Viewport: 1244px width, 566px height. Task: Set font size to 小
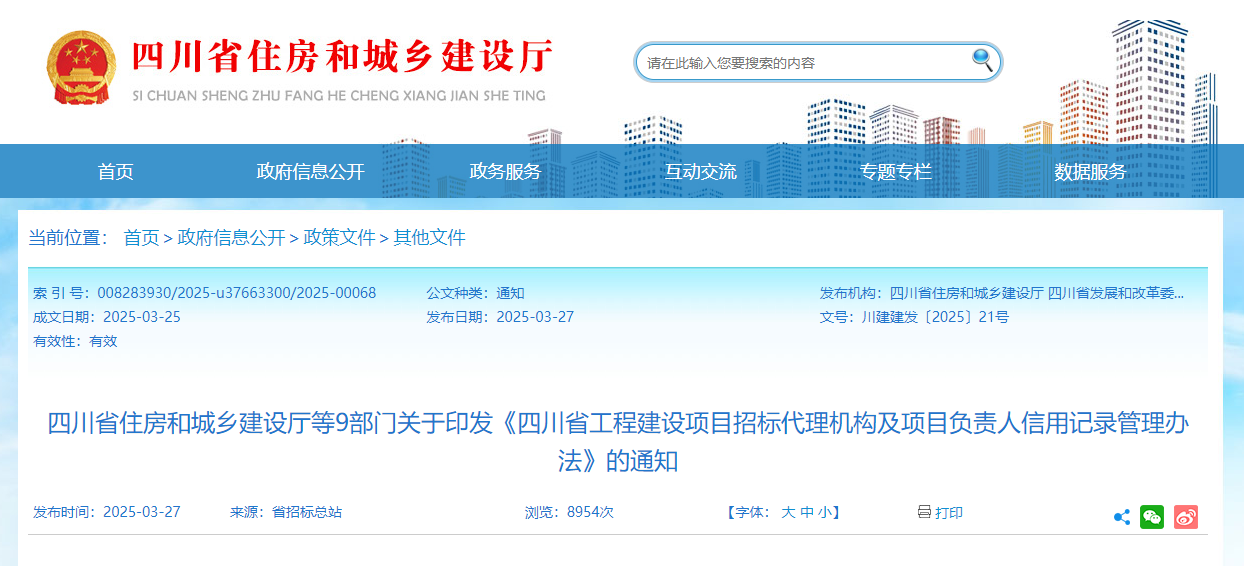point(823,512)
